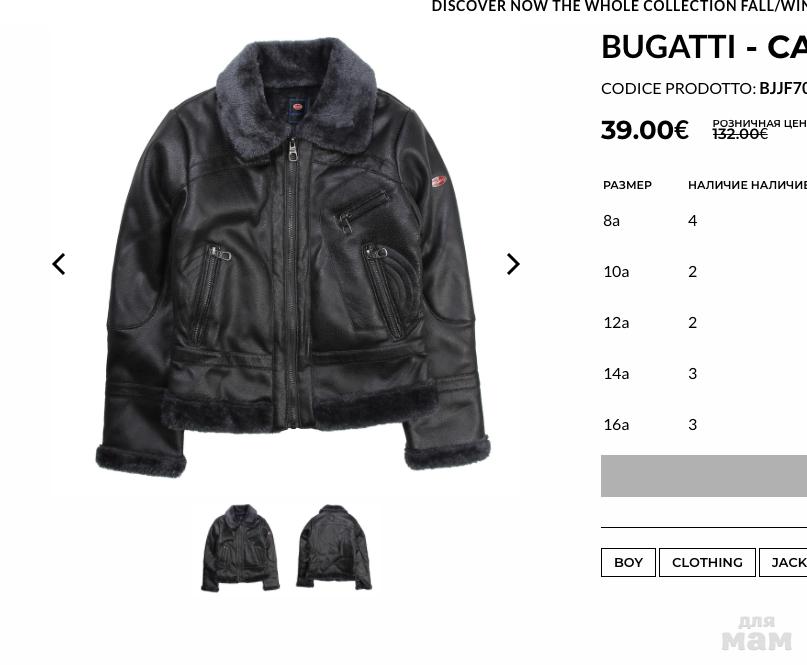
Task: Open the JACK... tag at right edge
Action: (x=783, y=563)
